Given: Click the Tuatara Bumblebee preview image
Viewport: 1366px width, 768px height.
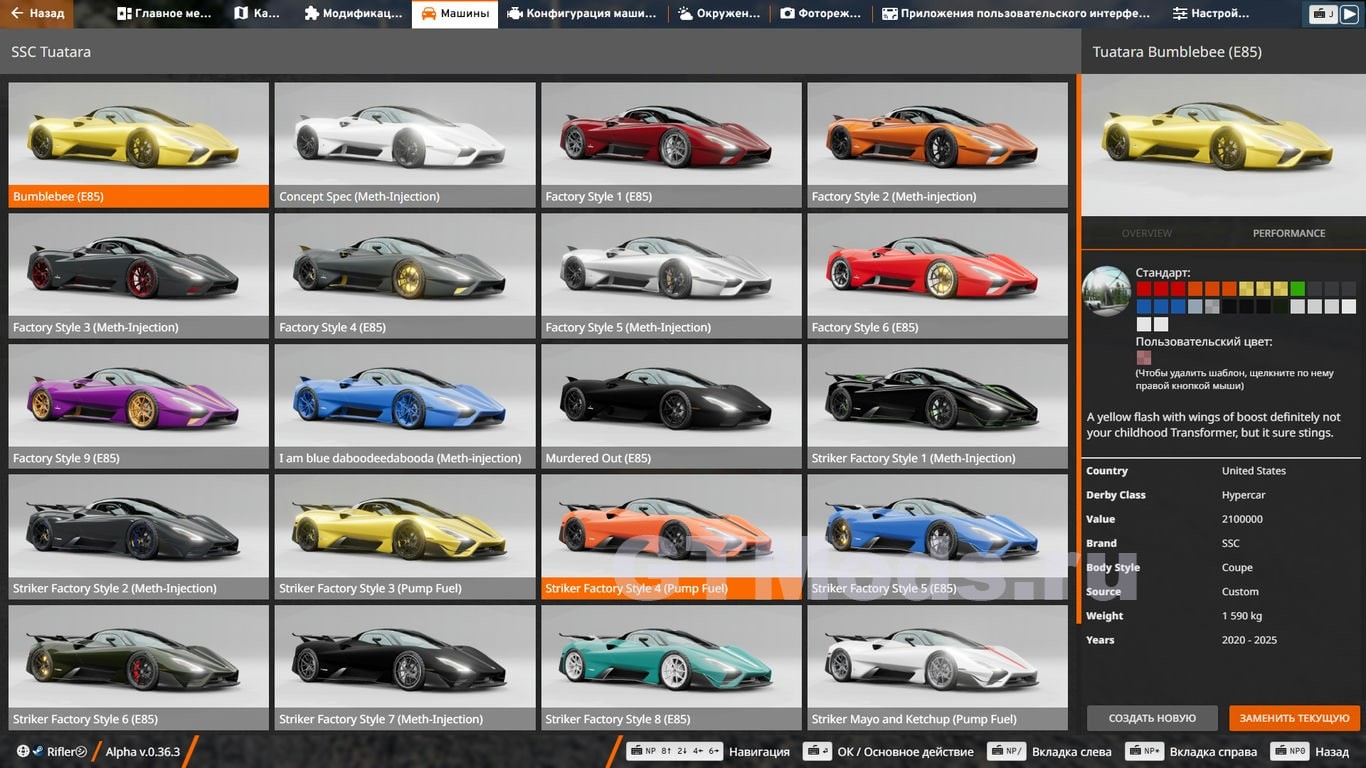Looking at the screenshot, I should (1224, 145).
